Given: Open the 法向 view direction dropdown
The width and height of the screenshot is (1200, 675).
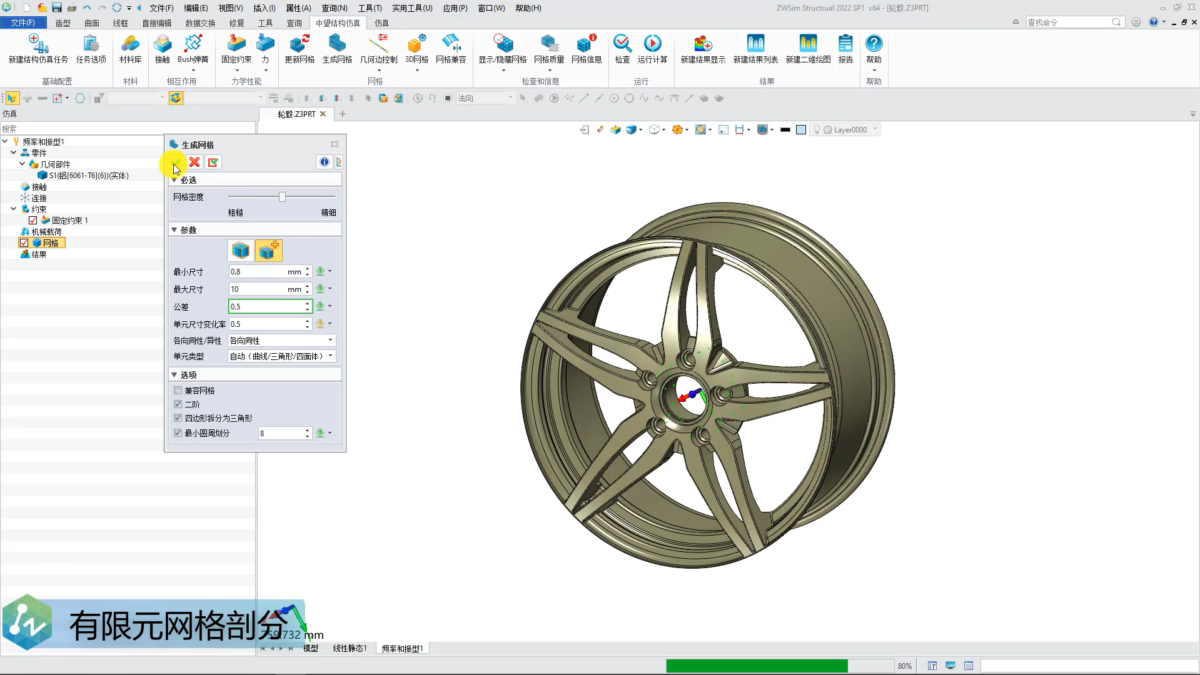Looking at the screenshot, I should (x=485, y=98).
